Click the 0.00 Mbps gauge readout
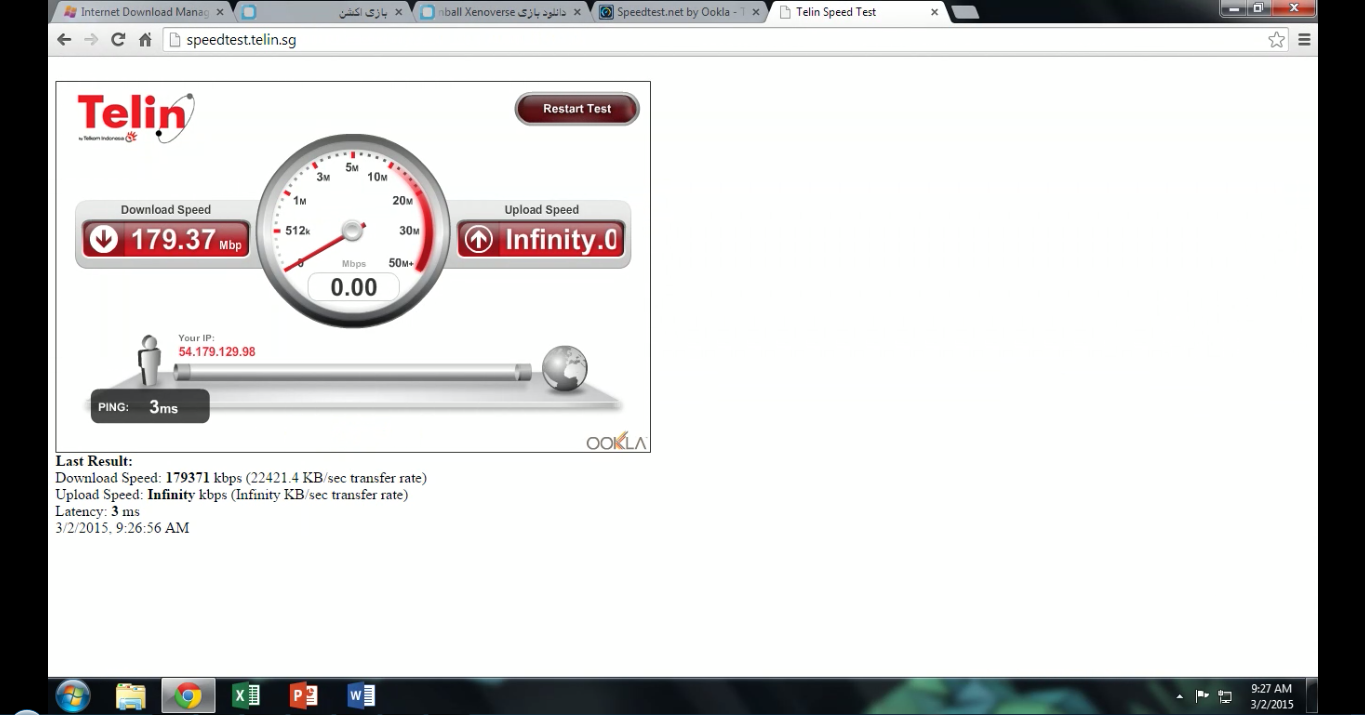 pos(353,288)
